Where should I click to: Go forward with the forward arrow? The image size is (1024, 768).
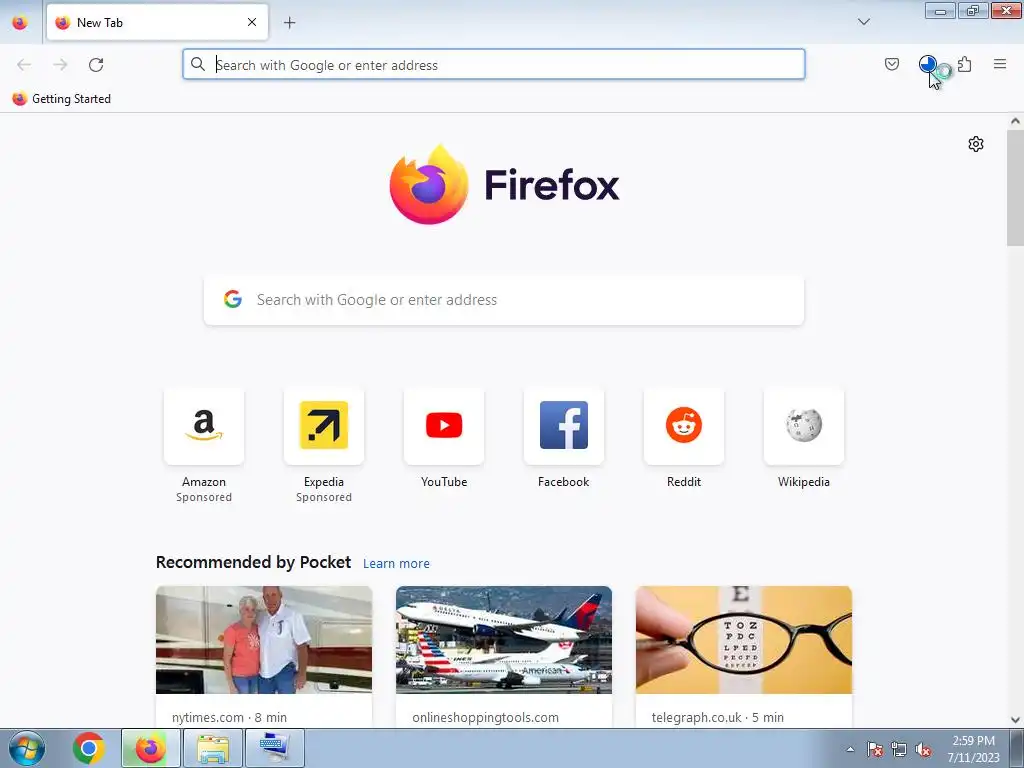click(x=60, y=64)
